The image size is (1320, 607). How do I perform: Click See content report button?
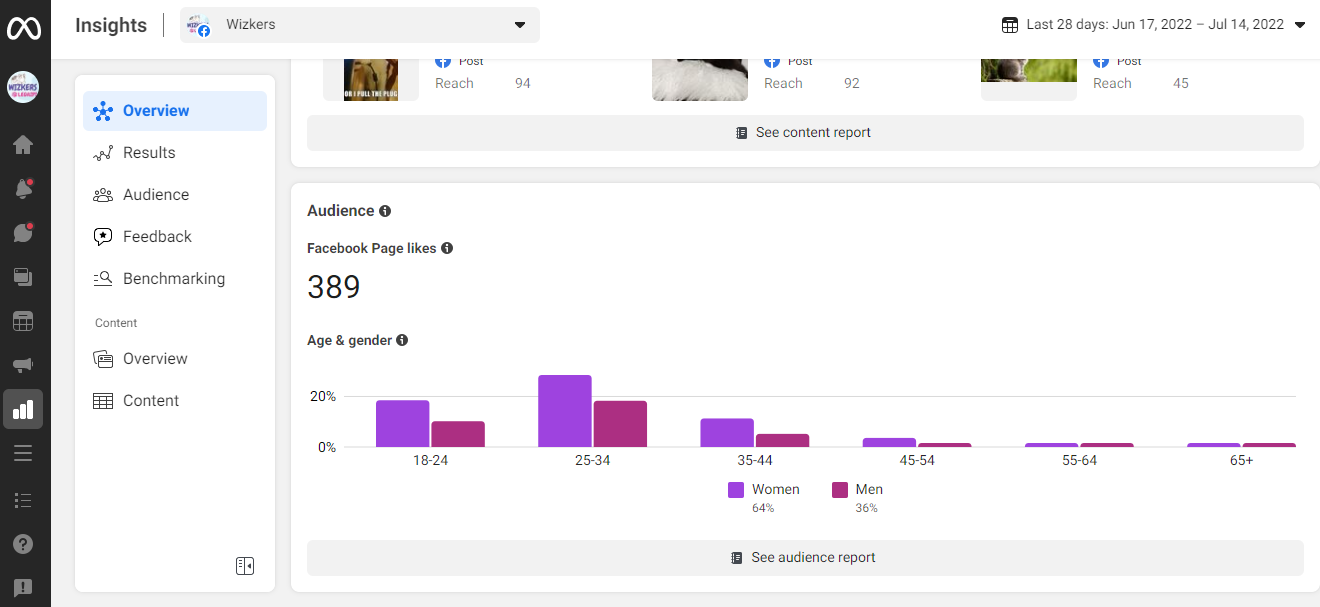click(x=804, y=133)
